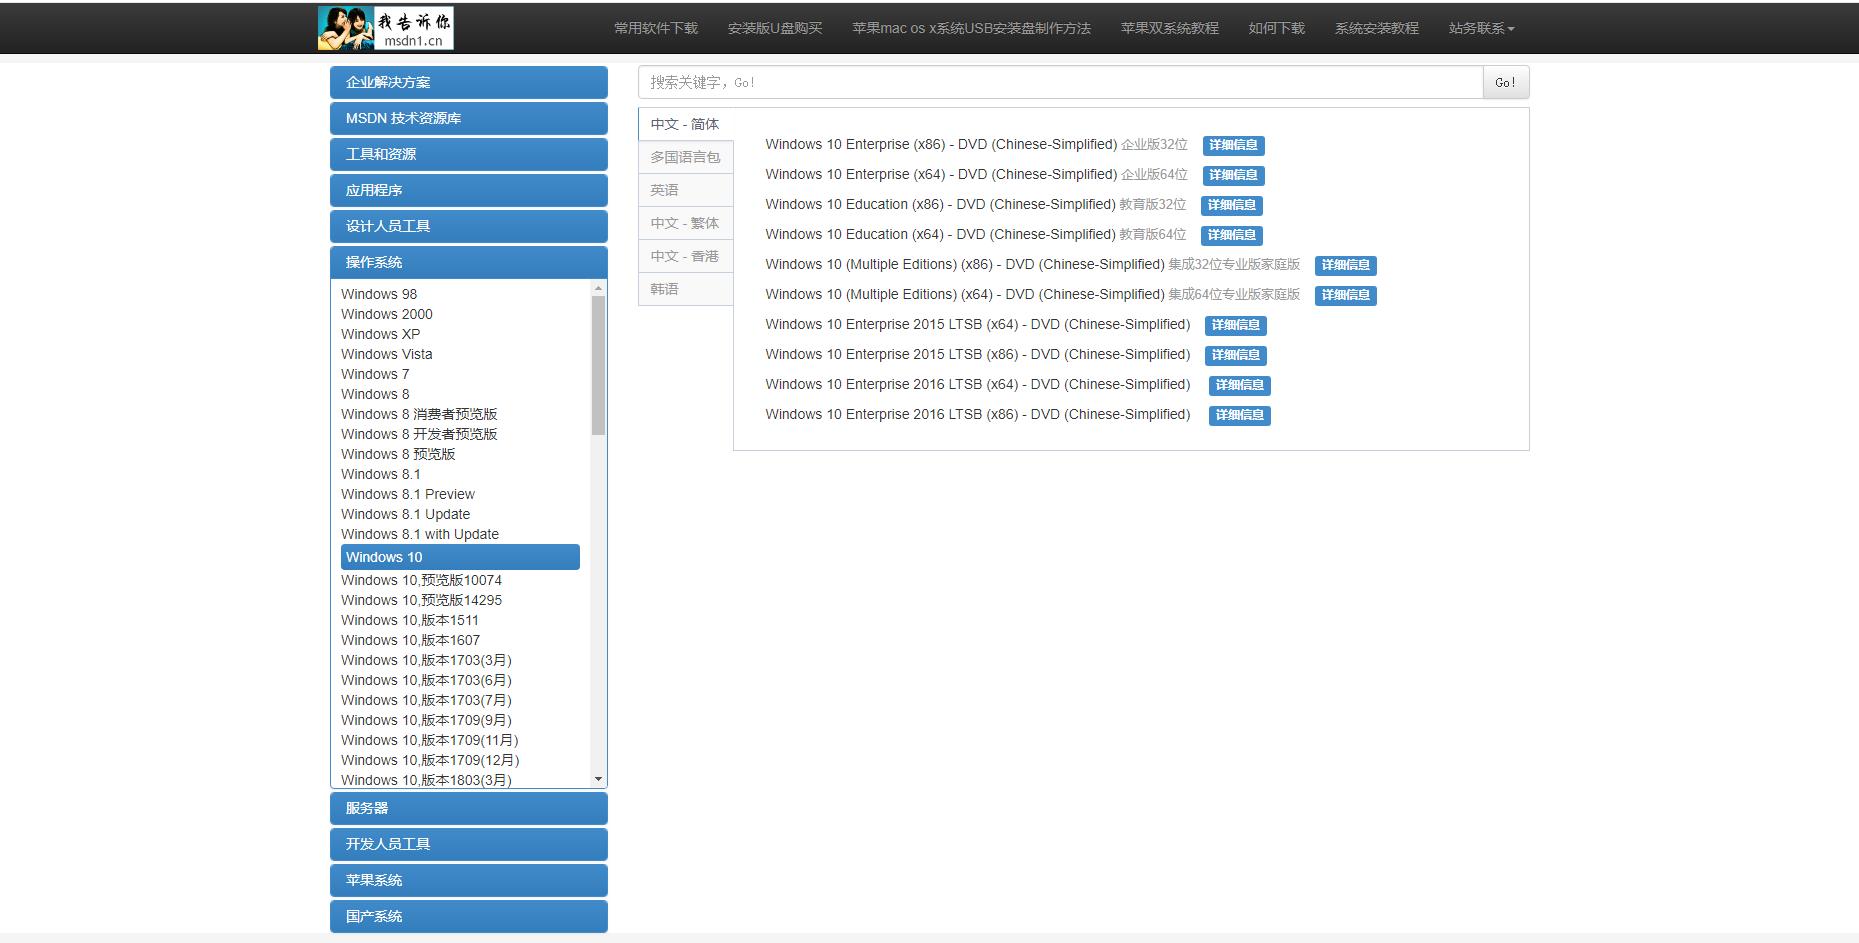This screenshot has height=943, width=1859.
Task: Show 详细信息 for Enterprise 2016 LTSB (x64)
Action: pyautogui.click(x=1240, y=385)
